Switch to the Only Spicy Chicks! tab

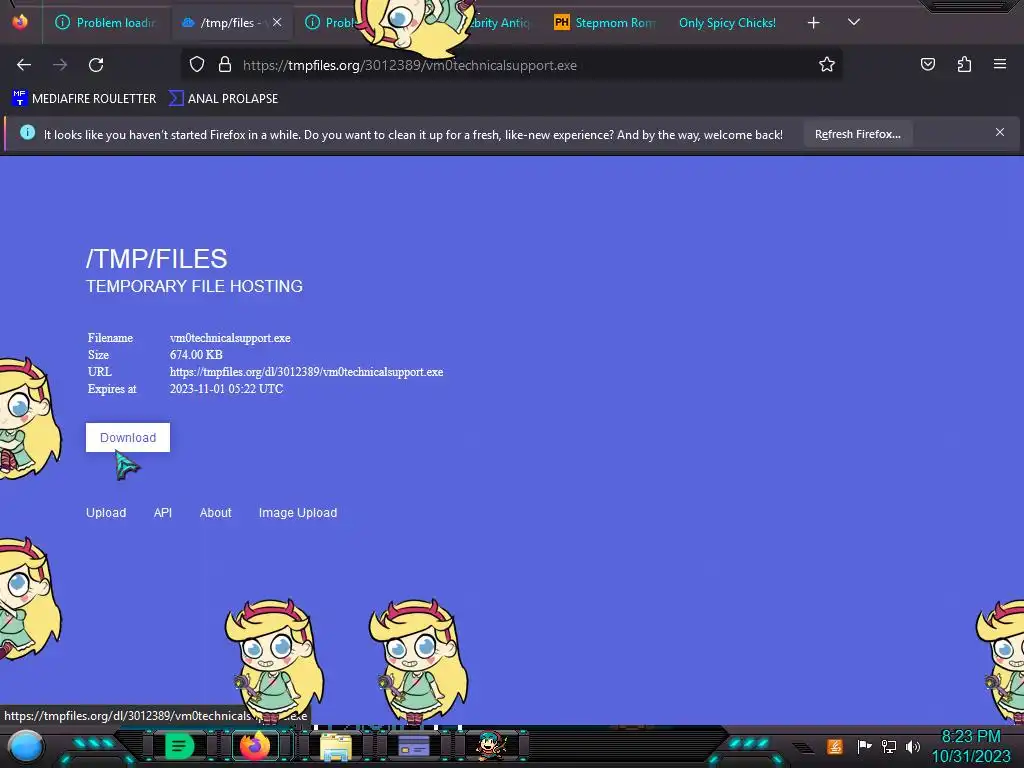pos(727,23)
